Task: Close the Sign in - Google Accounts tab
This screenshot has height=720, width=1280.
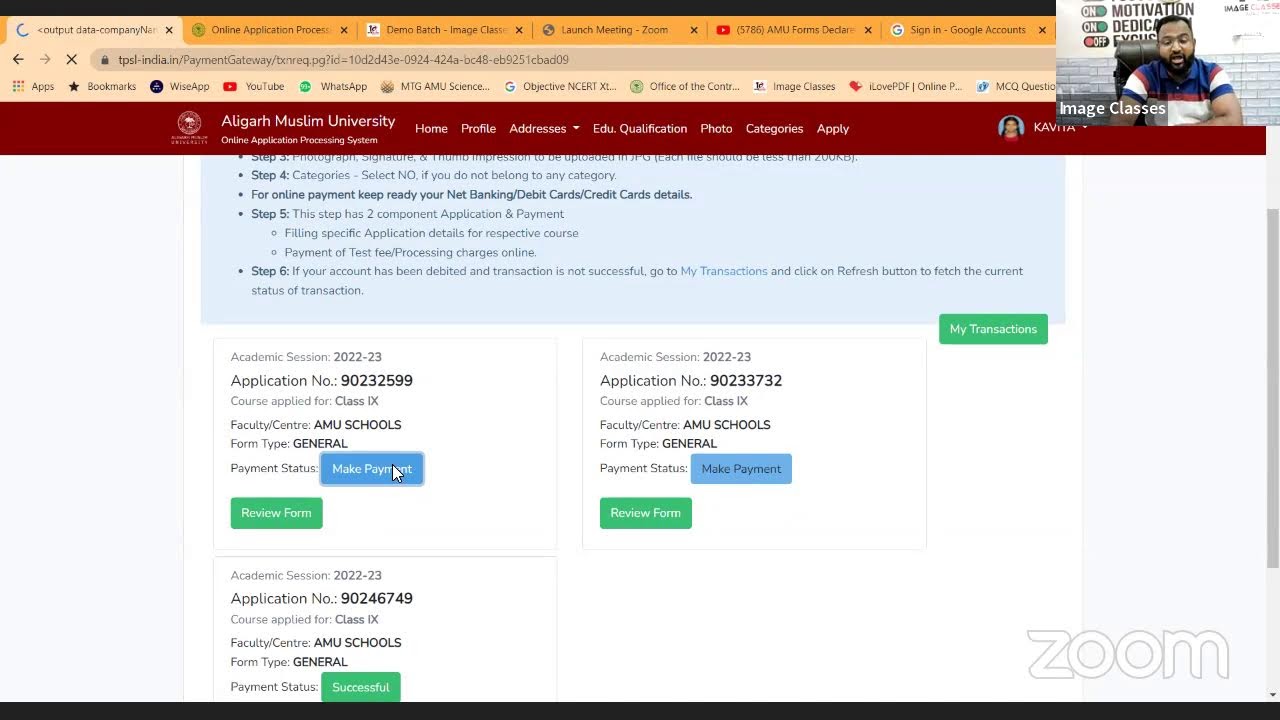Action: (x=1042, y=30)
